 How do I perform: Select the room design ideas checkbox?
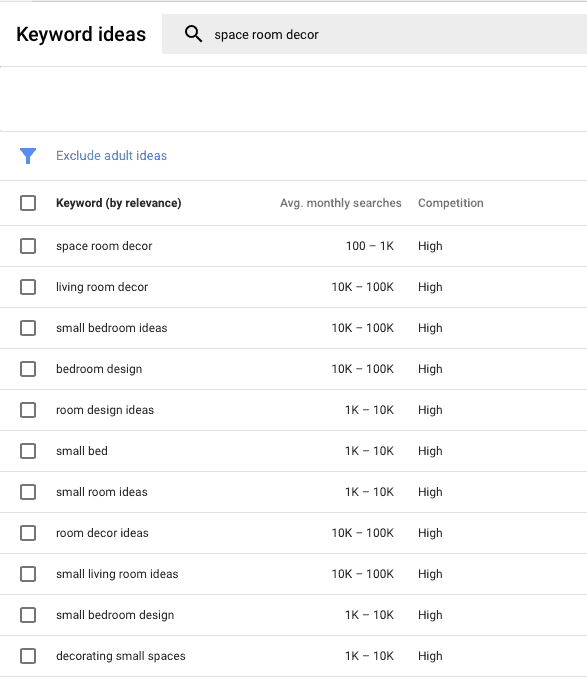28,410
